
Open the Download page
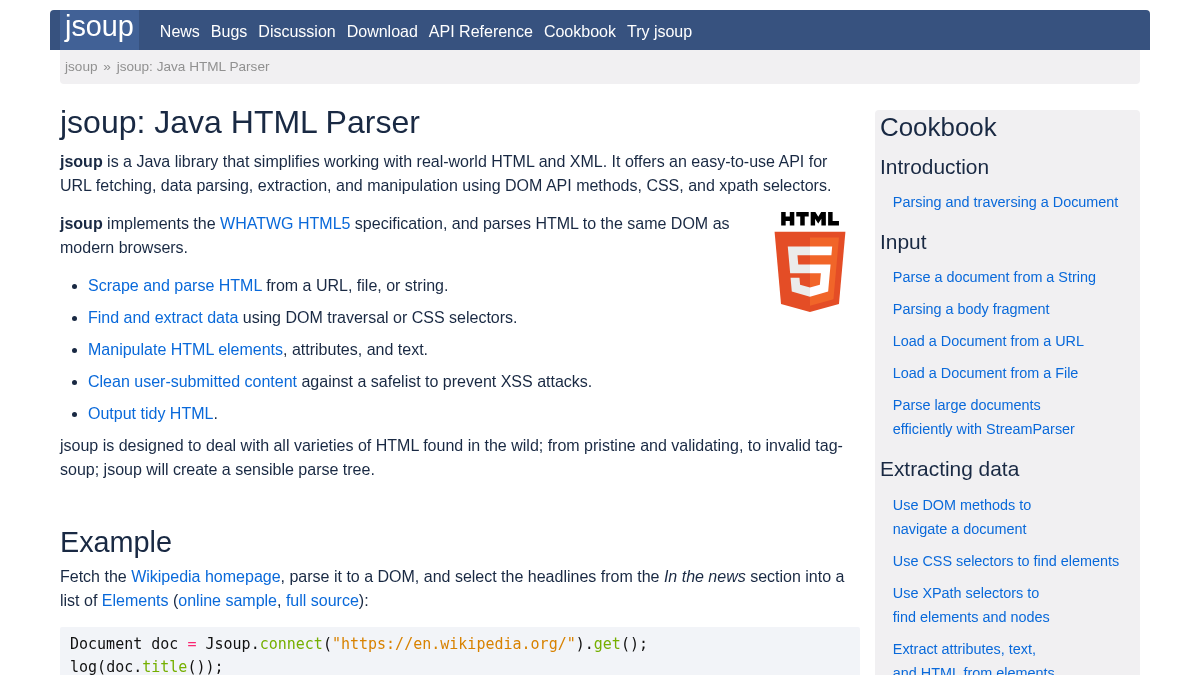(x=382, y=31)
